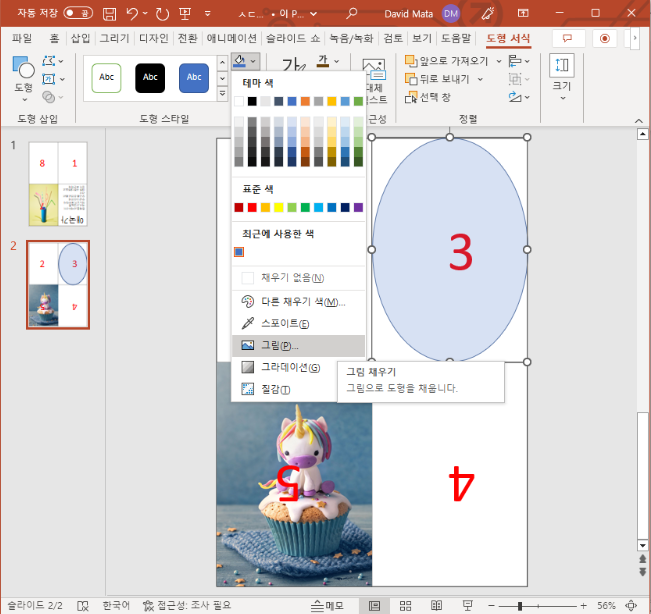Apply the black filled Abc style

point(150,78)
